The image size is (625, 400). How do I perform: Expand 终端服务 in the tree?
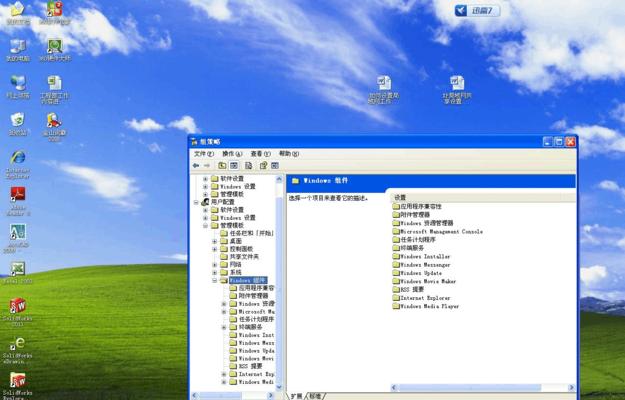224,327
